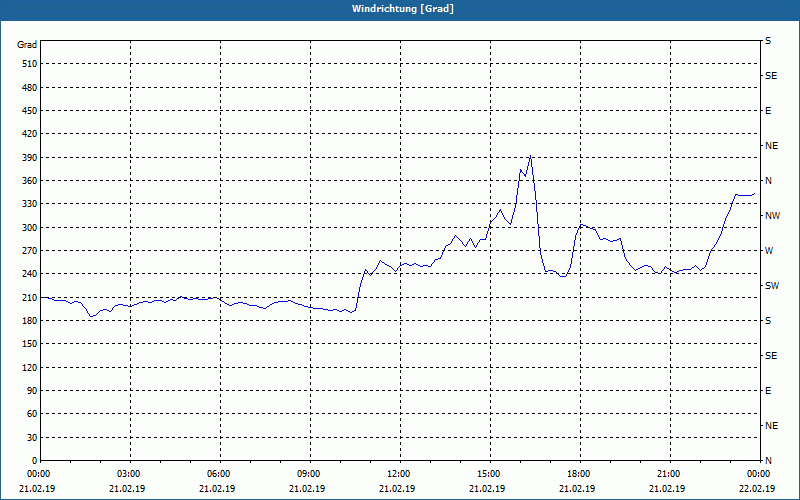
Task: Select the SE compass label at 120 gridline
Action: tap(771, 356)
